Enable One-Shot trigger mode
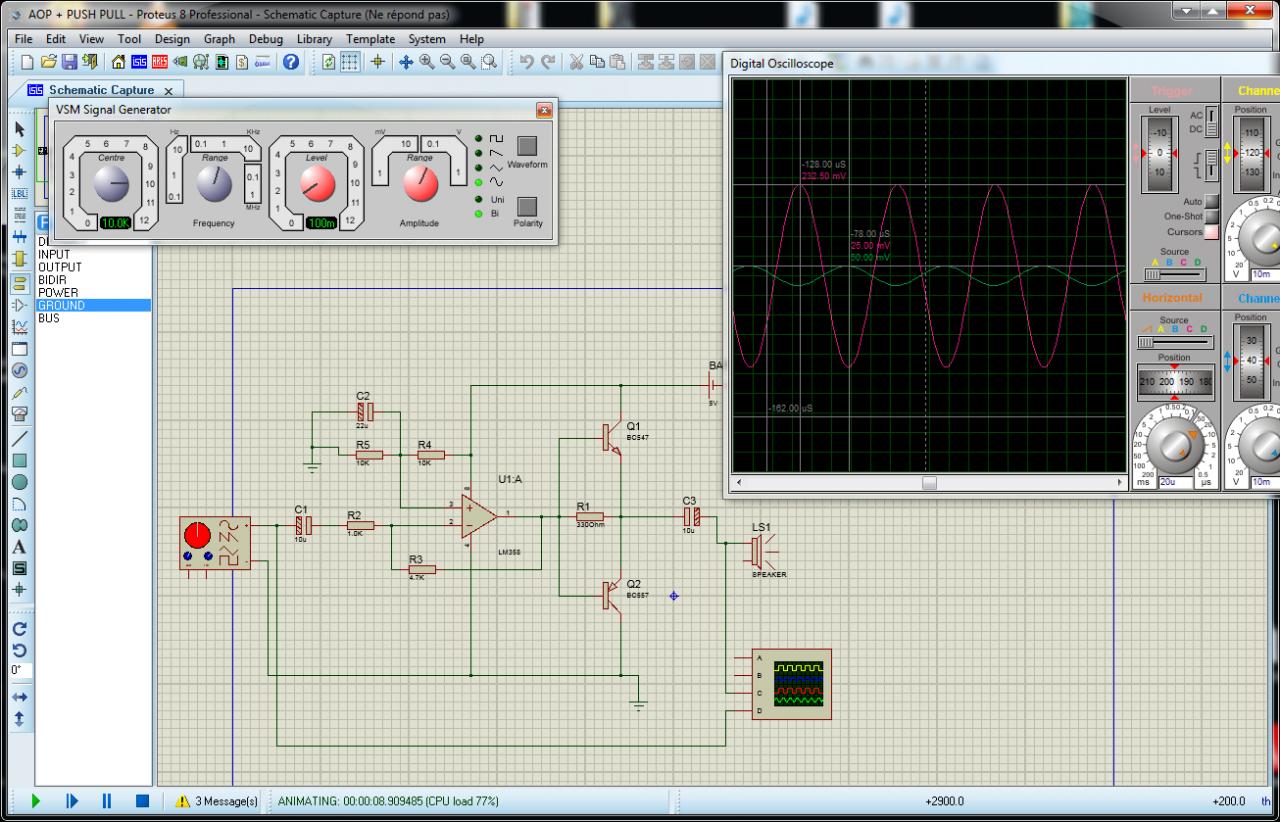 tap(1212, 217)
